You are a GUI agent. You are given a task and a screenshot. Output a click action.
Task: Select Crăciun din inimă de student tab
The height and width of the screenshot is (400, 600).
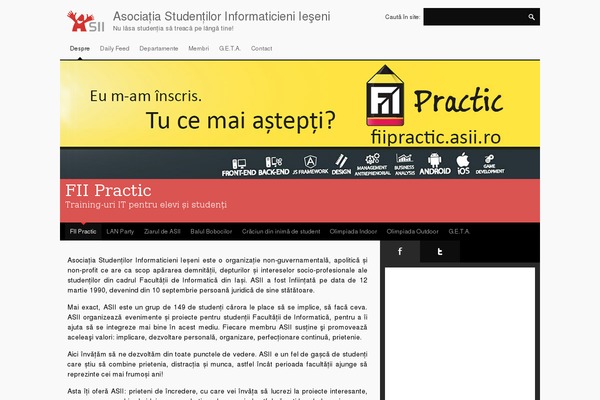pyautogui.click(x=281, y=232)
